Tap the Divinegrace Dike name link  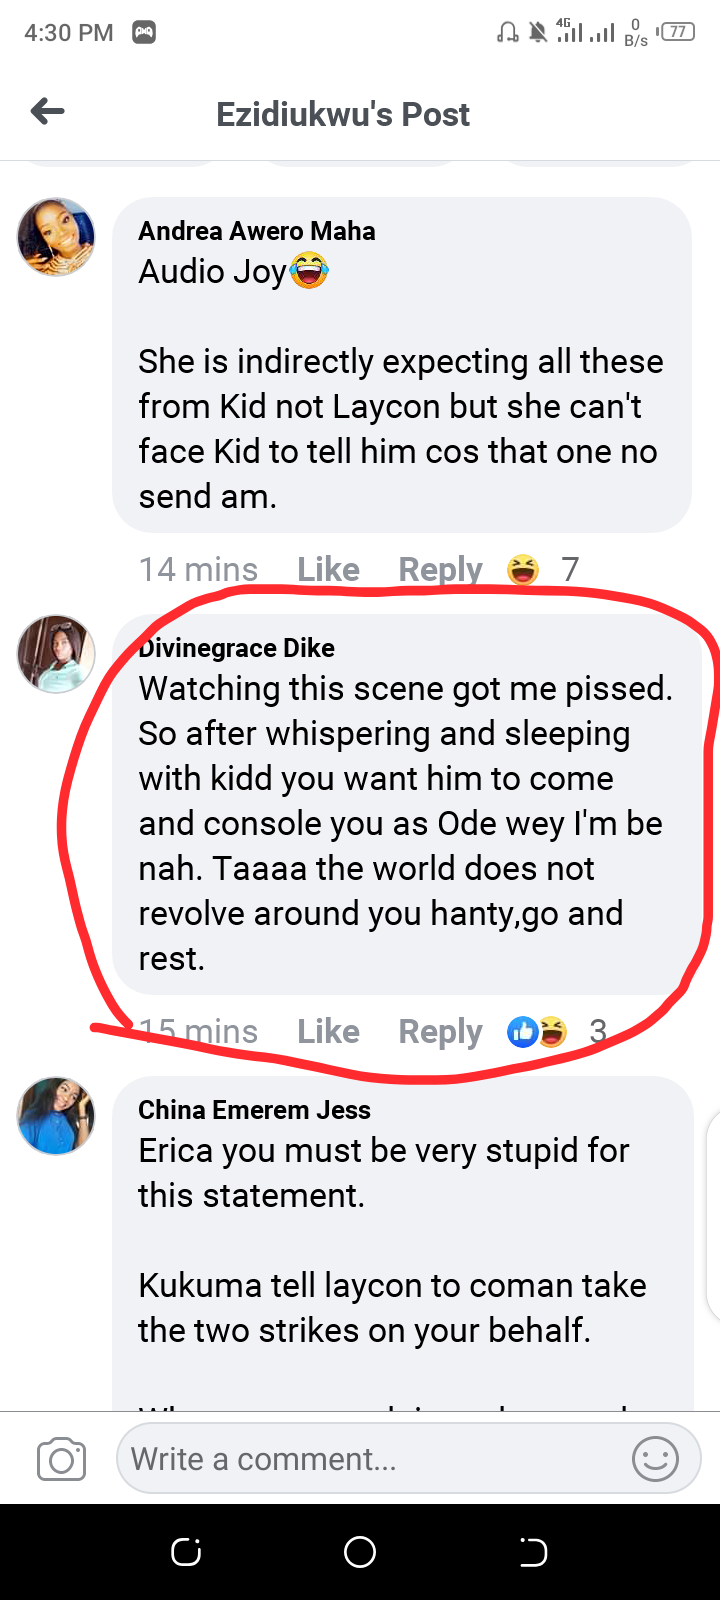point(238,648)
